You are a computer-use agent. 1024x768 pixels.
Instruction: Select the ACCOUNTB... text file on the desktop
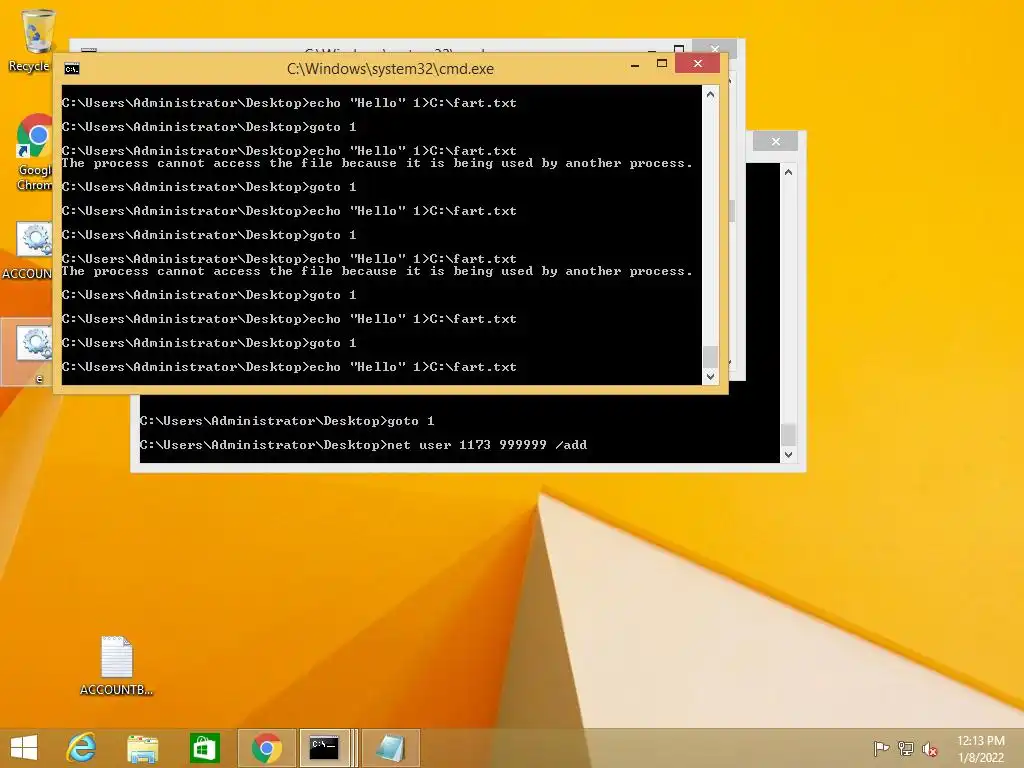(x=116, y=666)
